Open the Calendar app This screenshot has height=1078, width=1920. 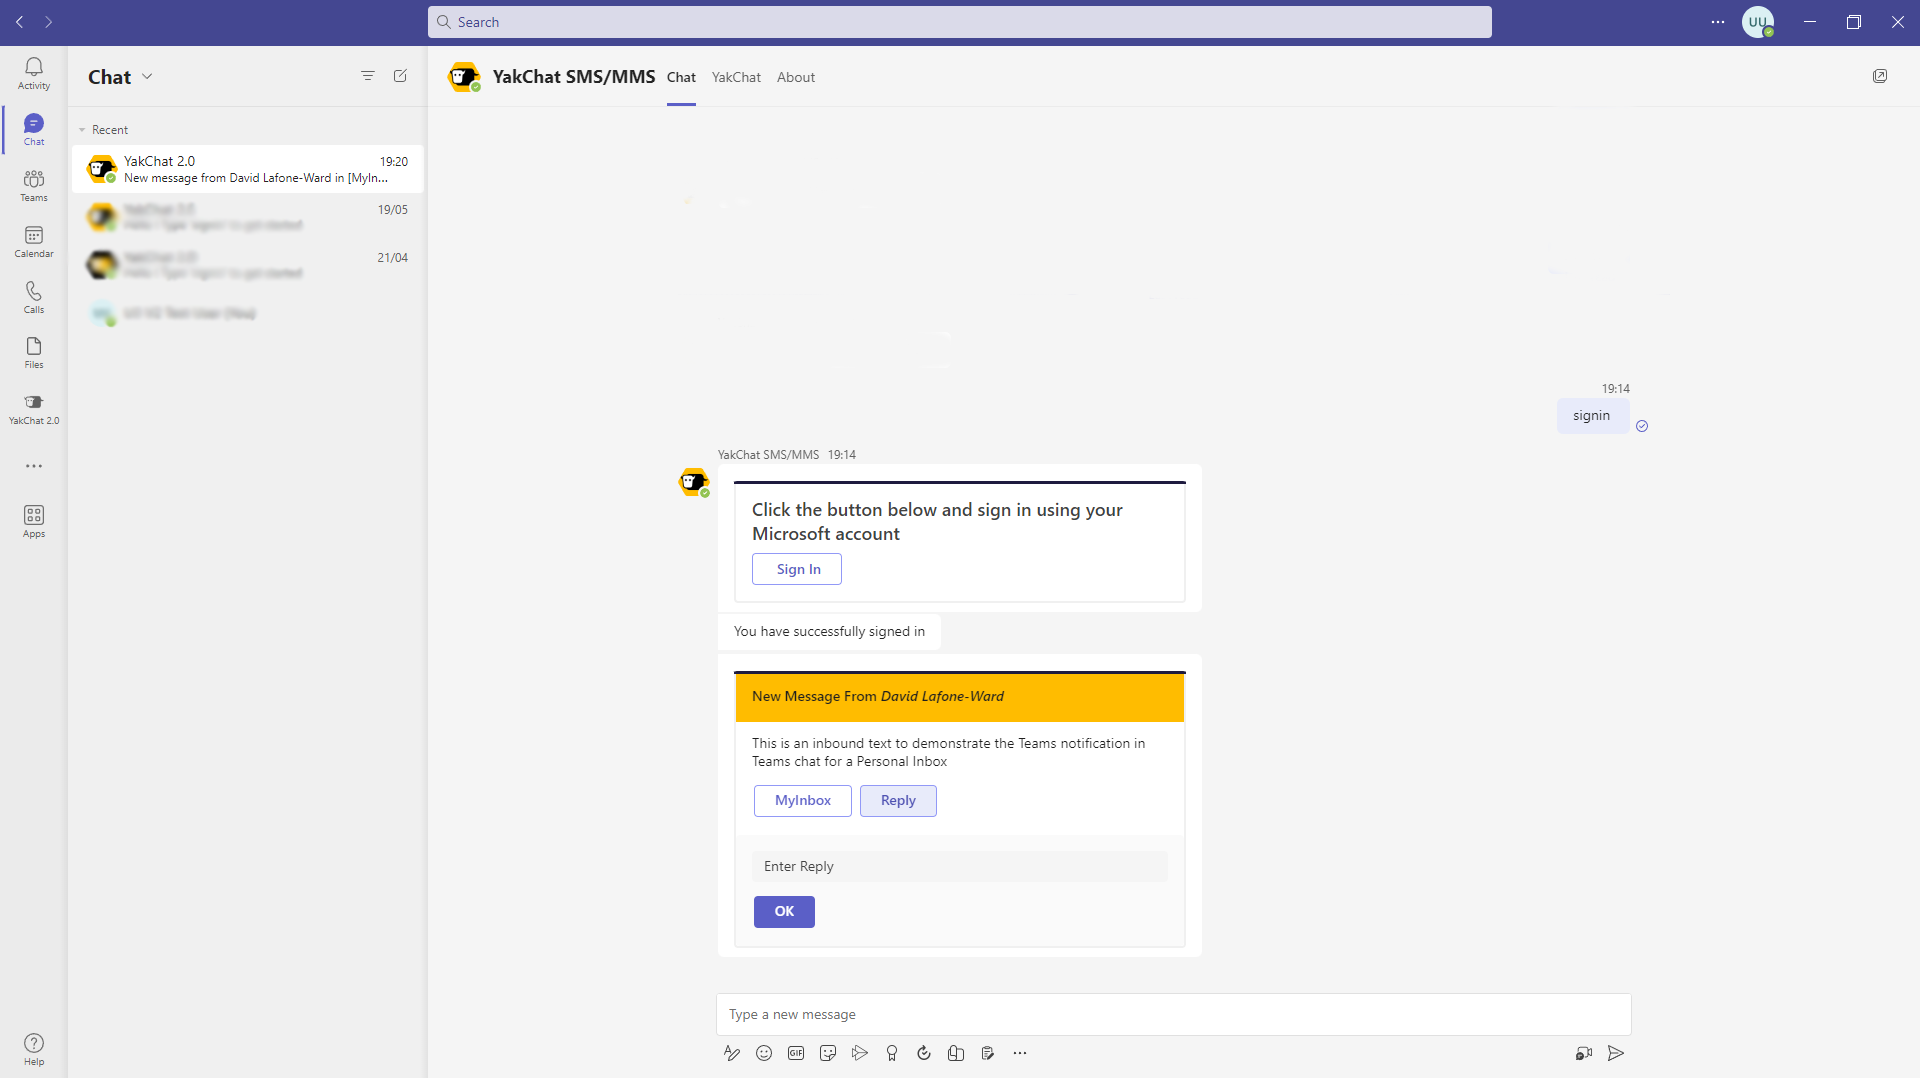(x=34, y=241)
